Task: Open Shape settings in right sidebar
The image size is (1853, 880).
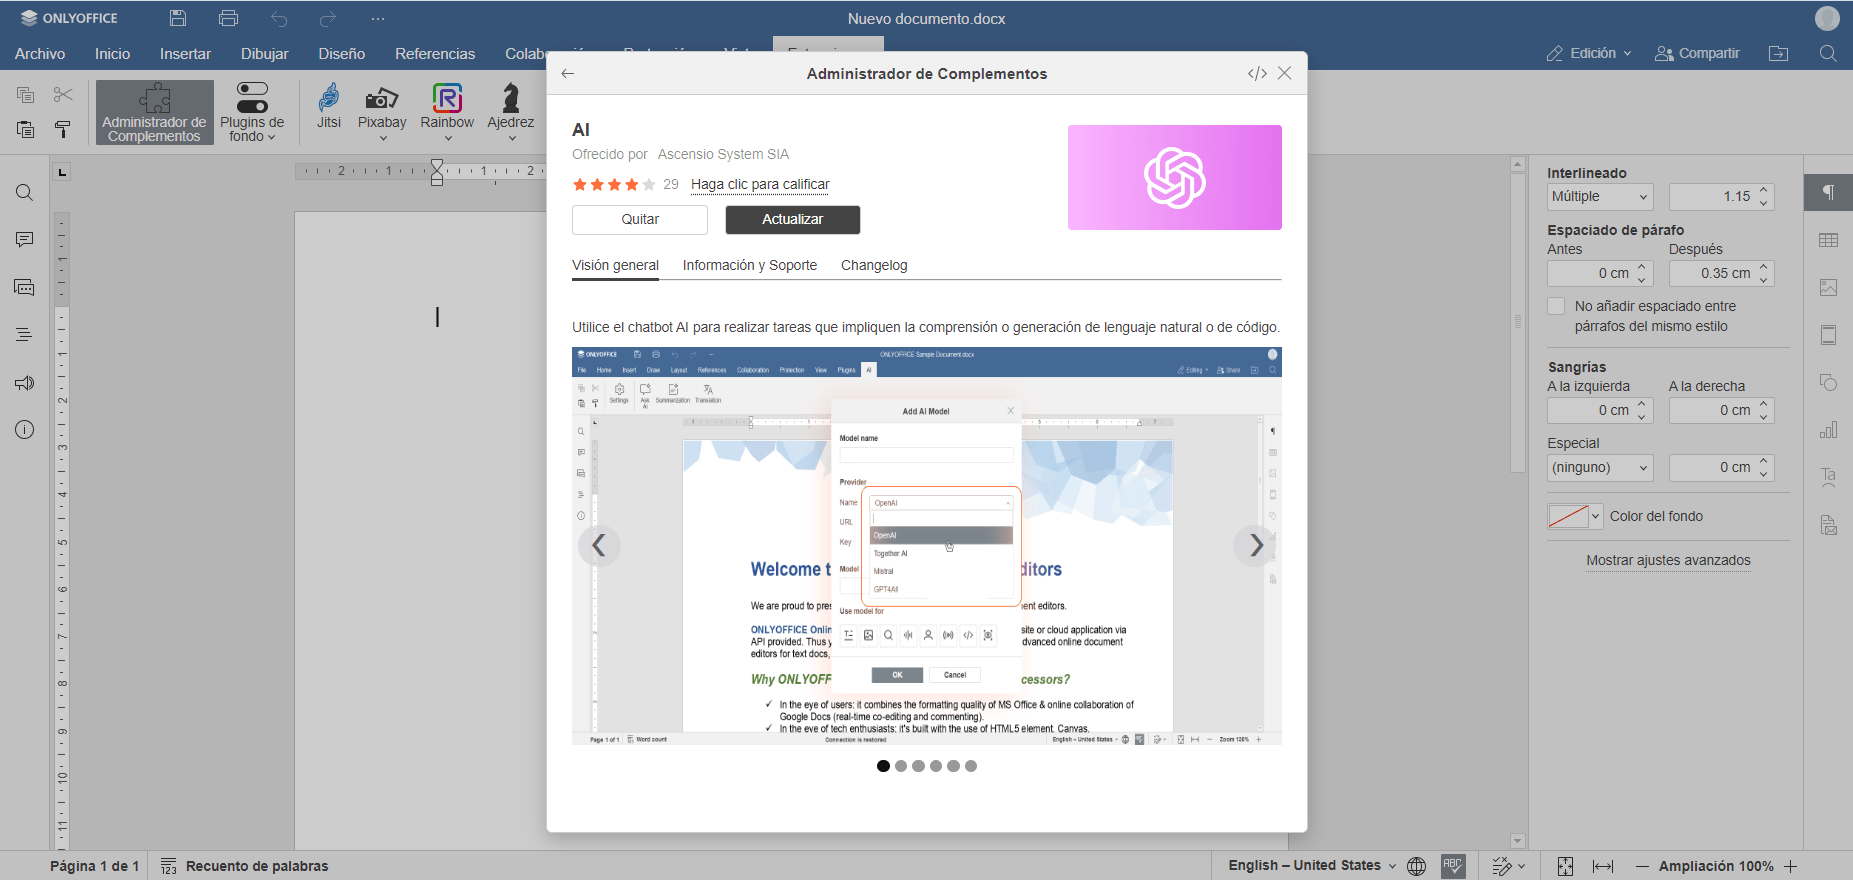Action: [1829, 383]
